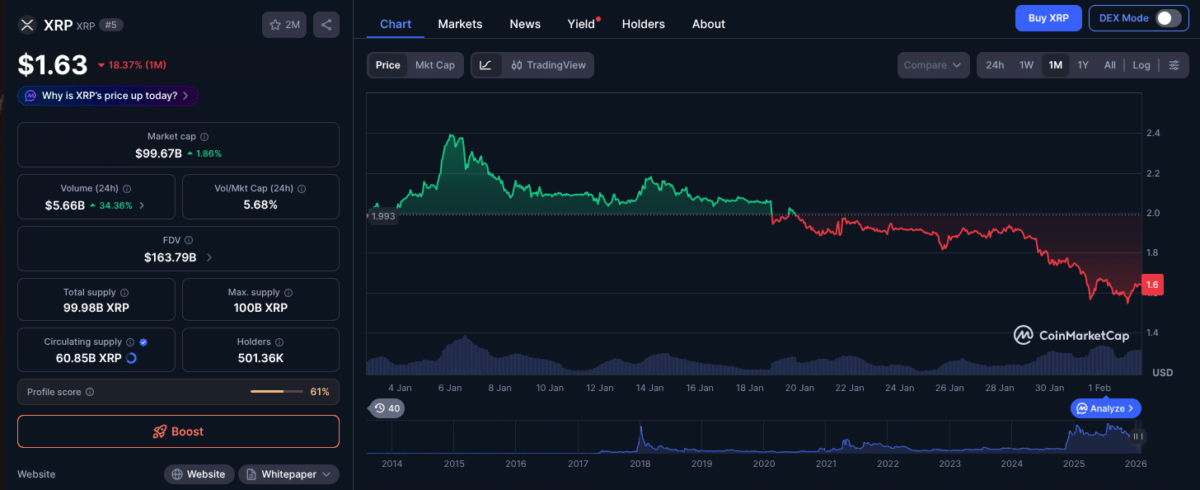This screenshot has height=490, width=1200.
Task: Show info tooltip for Market cap
Action: [204, 136]
